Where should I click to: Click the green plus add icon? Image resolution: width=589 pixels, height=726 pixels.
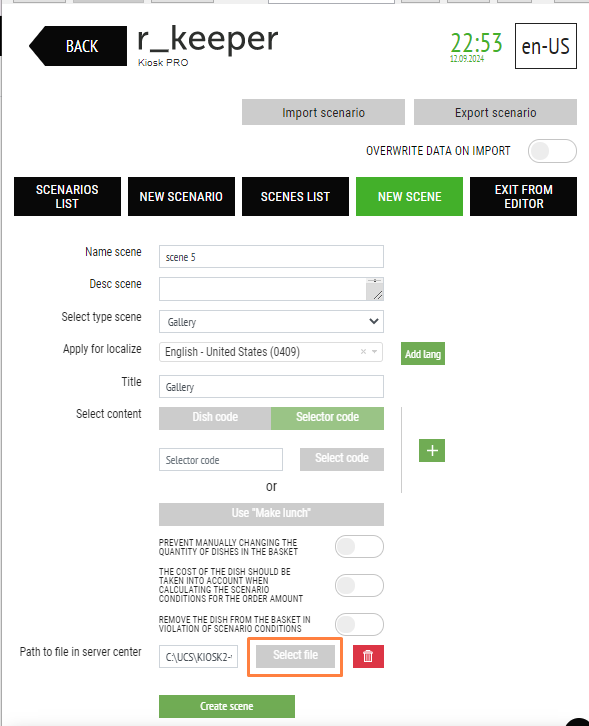[x=432, y=451]
